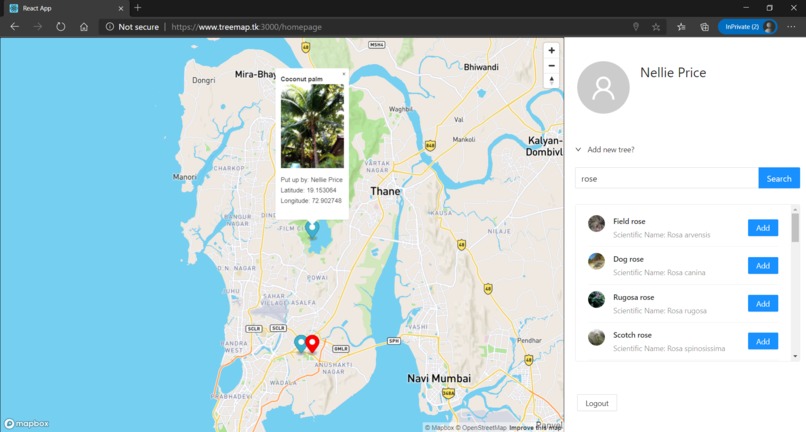Click the Coconut palm photo

pos(312,126)
